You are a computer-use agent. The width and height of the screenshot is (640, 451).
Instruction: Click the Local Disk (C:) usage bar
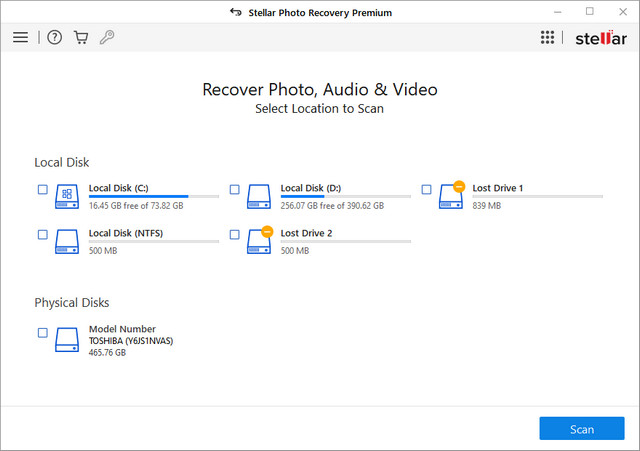(x=153, y=197)
